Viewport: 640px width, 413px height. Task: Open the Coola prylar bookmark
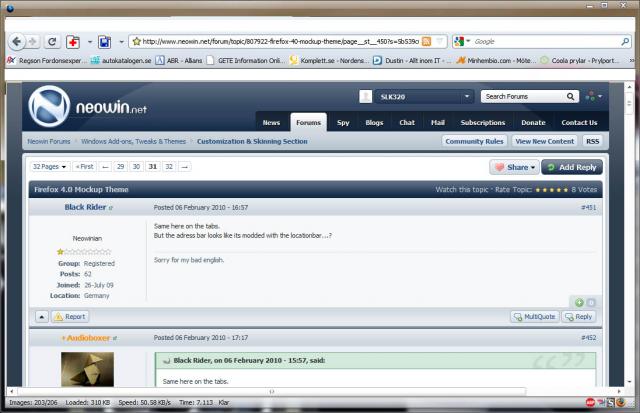(x=580, y=60)
